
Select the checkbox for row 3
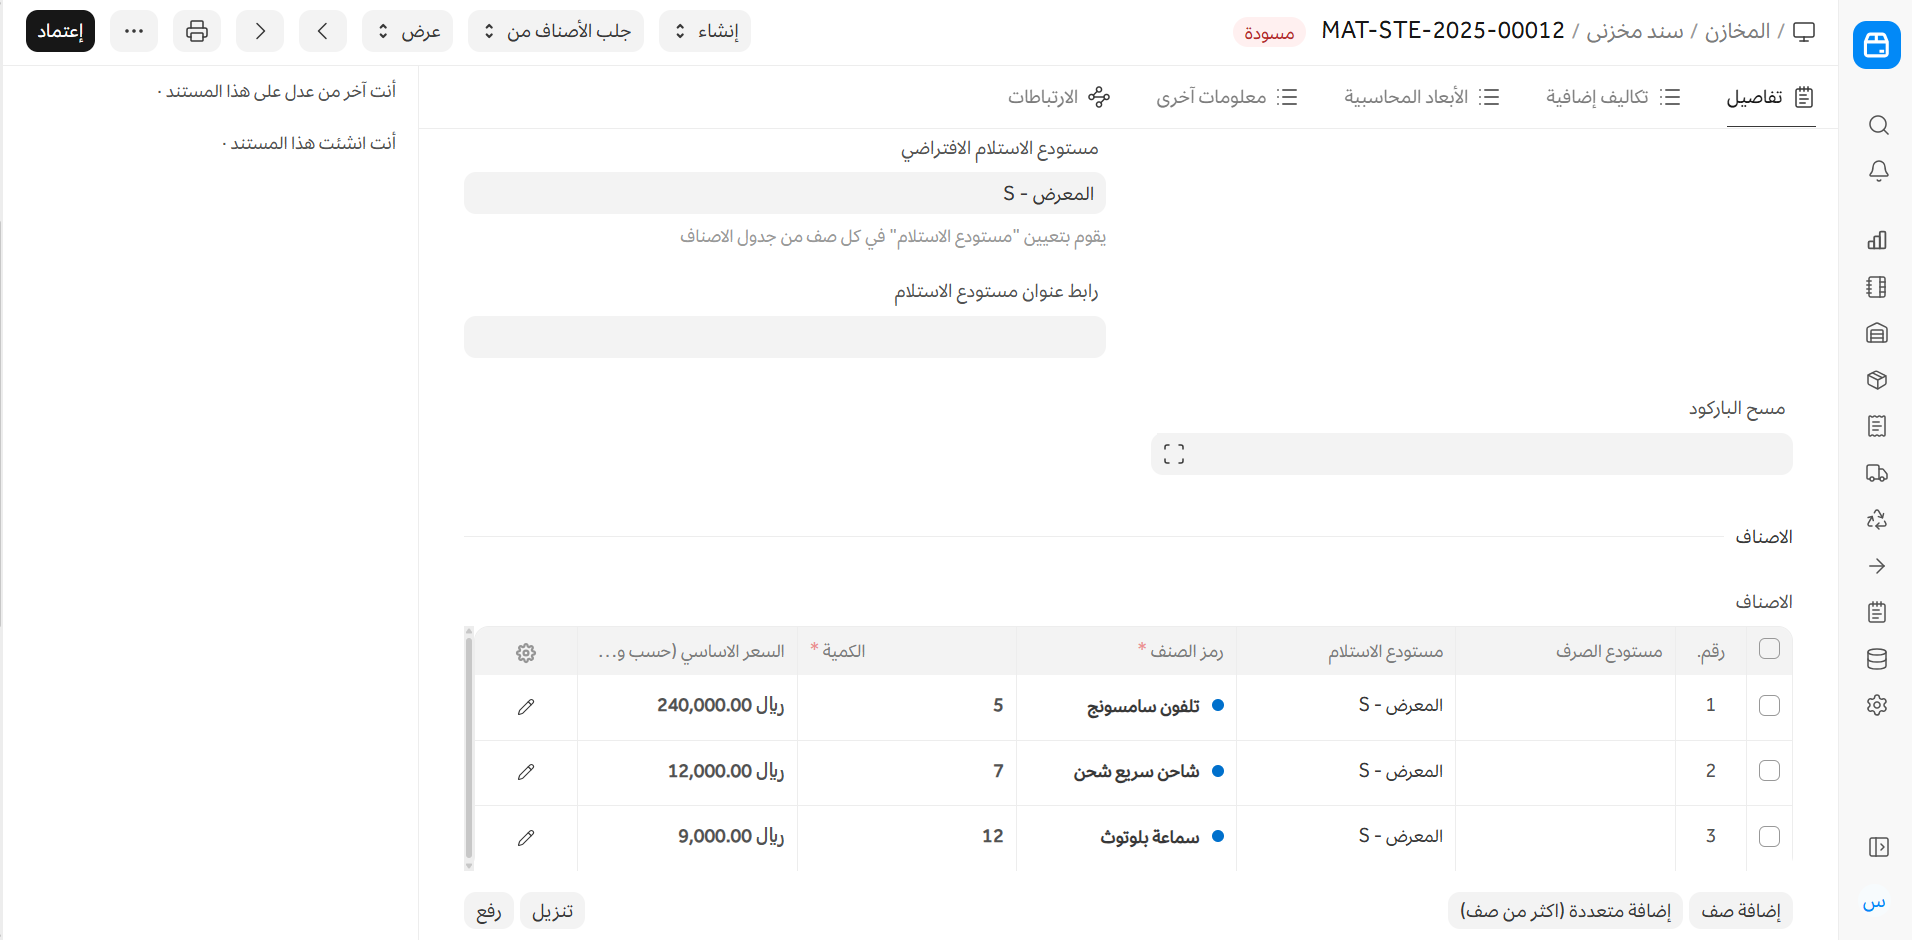click(1769, 837)
